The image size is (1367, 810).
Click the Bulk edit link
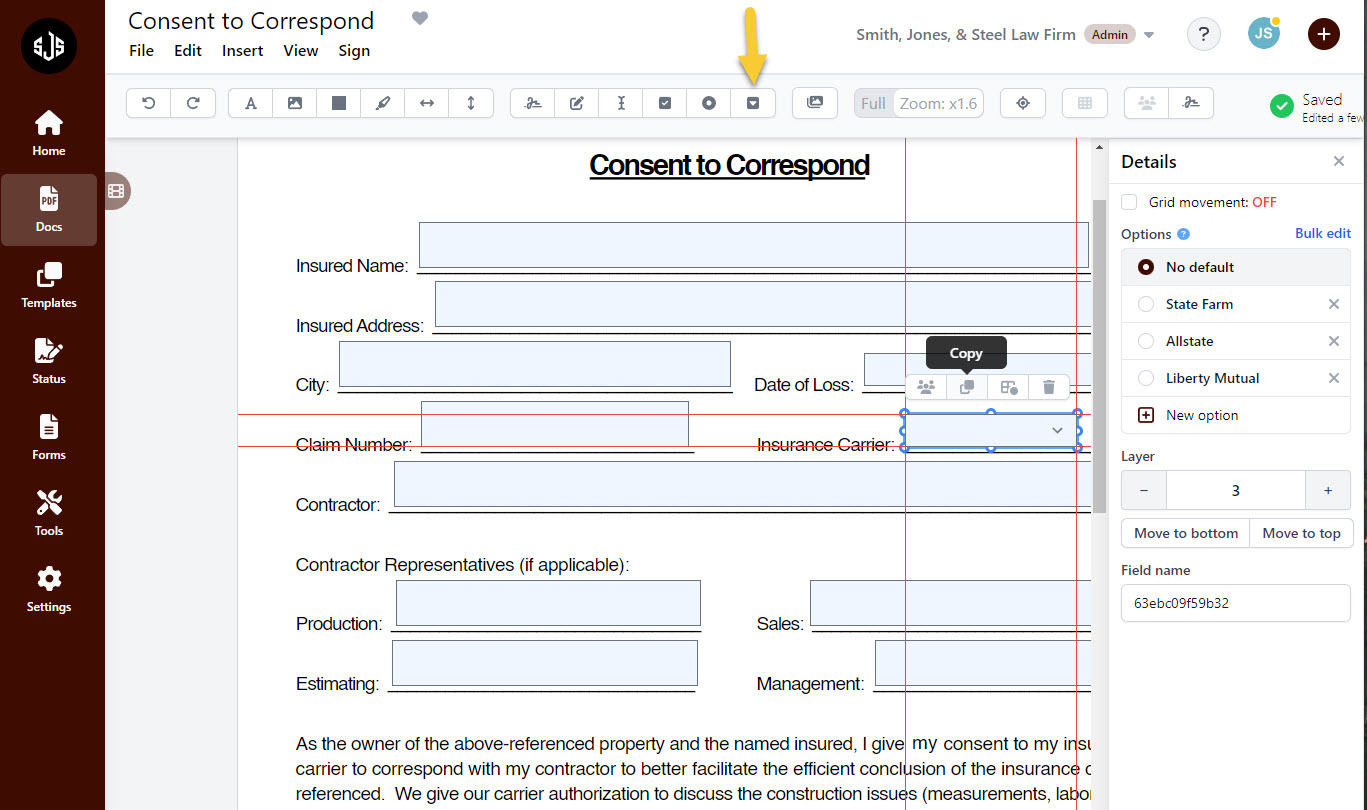coord(1323,233)
